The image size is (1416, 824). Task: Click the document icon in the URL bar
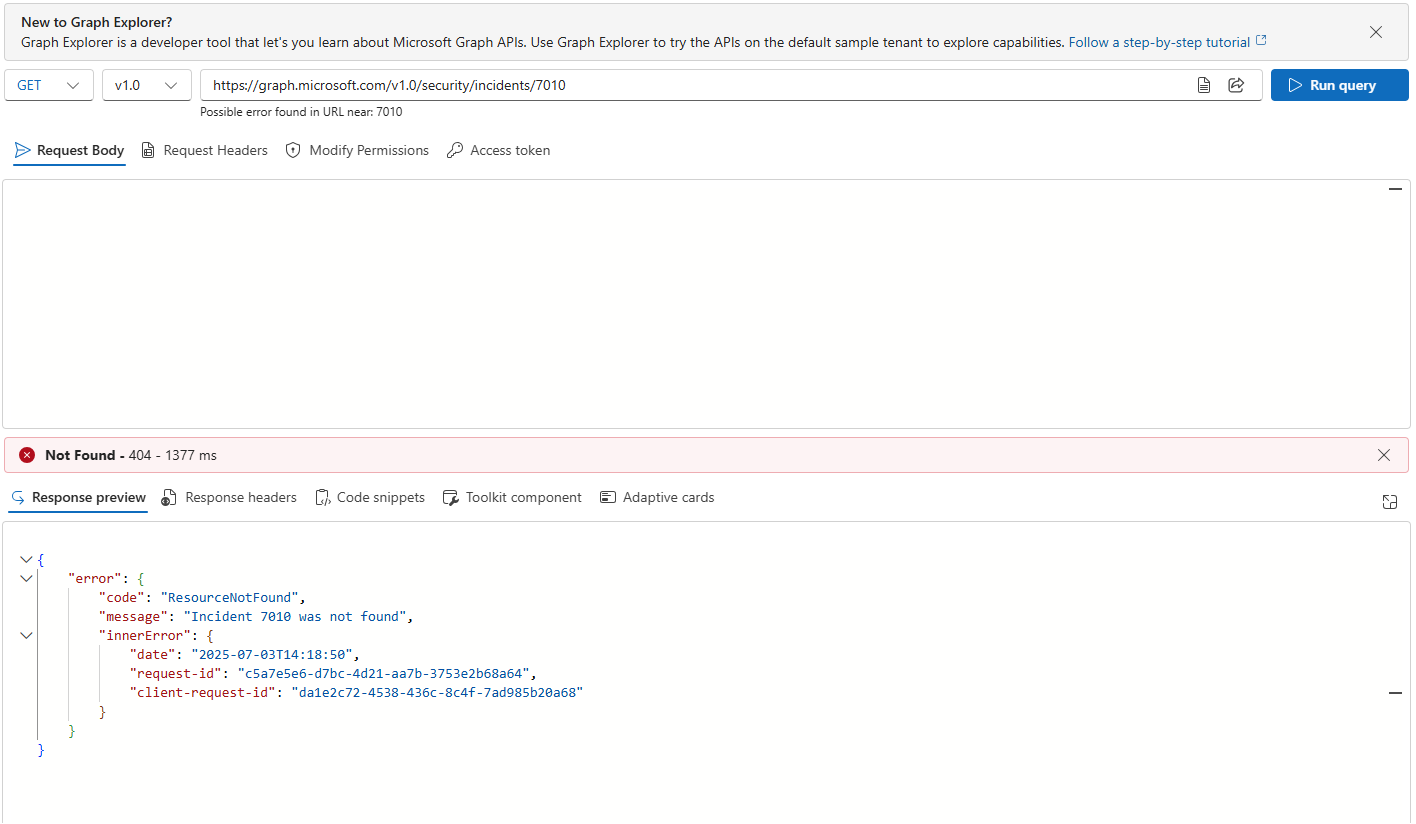[1204, 85]
